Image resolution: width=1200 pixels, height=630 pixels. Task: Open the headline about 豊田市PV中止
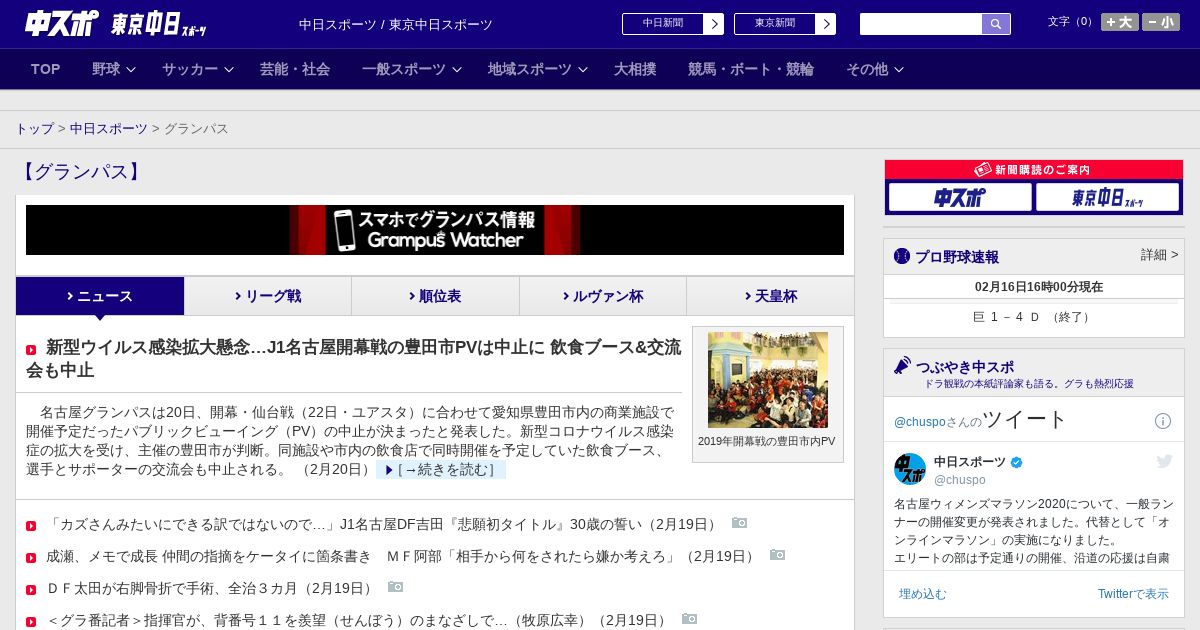tap(354, 358)
